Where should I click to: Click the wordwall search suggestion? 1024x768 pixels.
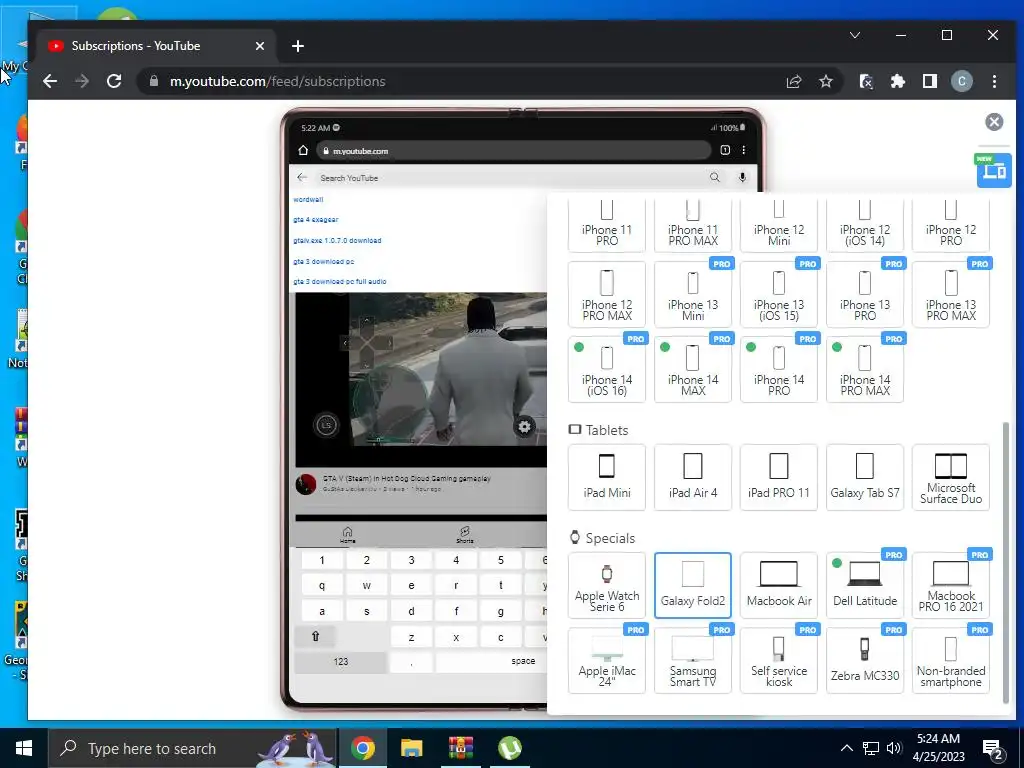308,199
